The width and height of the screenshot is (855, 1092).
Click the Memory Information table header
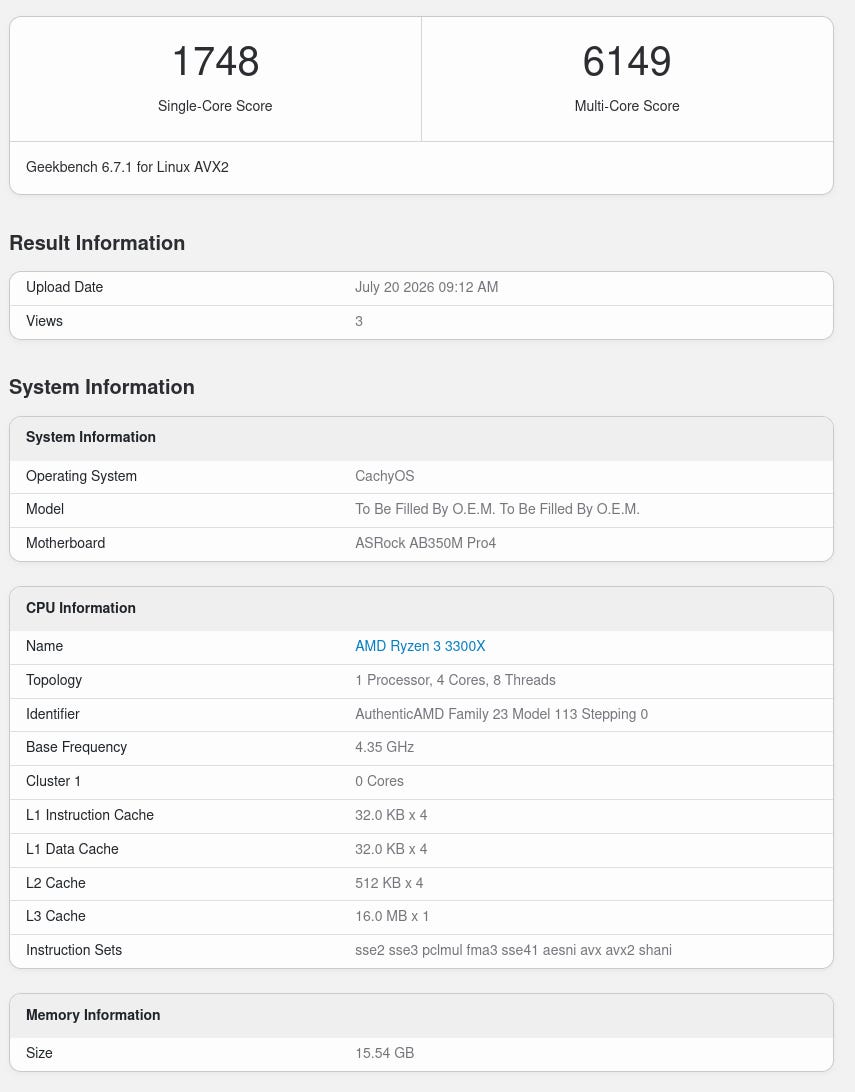tap(421, 1015)
